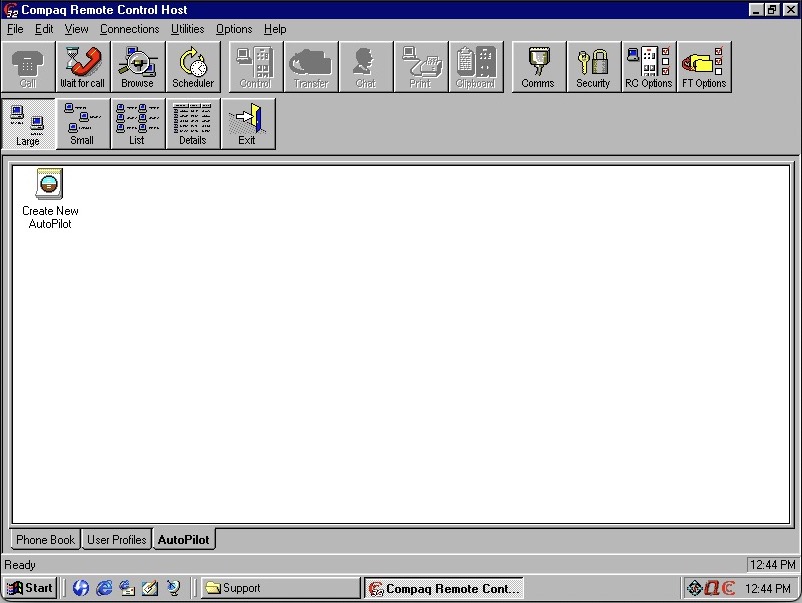Viewport: 802px width, 603px height.
Task: Click the Call toolbar icon
Action: coord(28,66)
